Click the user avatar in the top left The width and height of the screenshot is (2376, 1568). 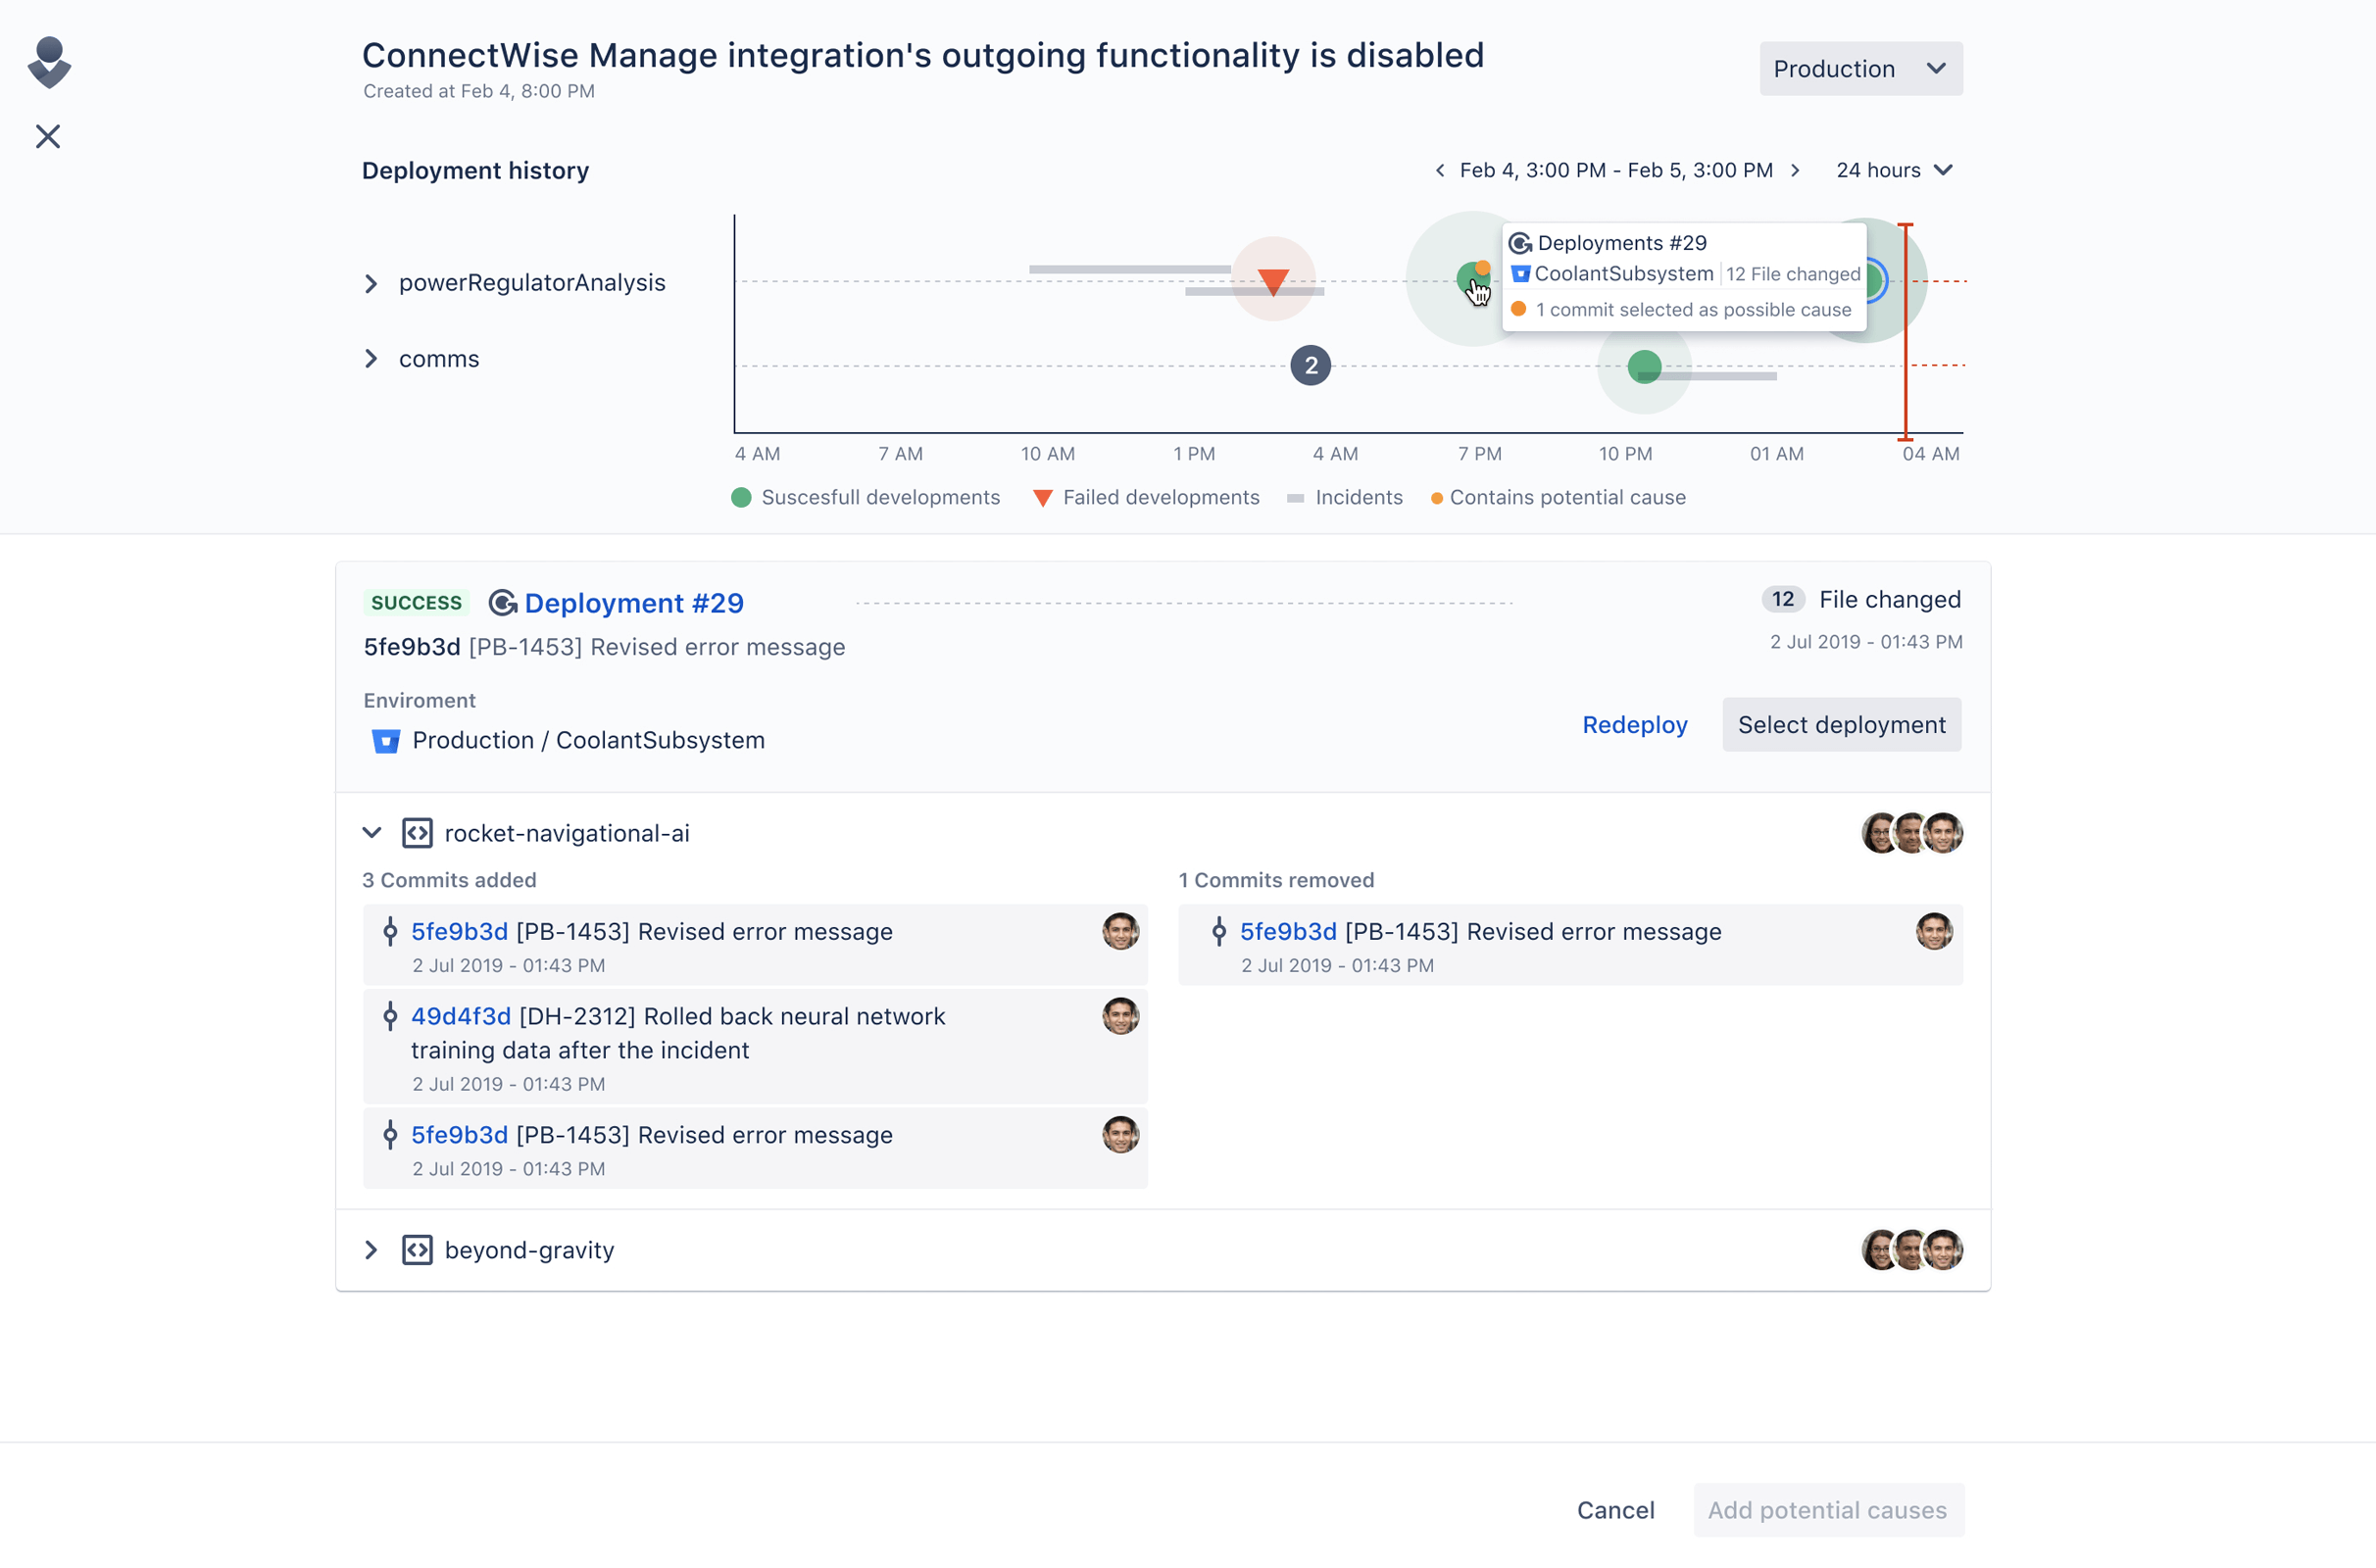point(48,62)
